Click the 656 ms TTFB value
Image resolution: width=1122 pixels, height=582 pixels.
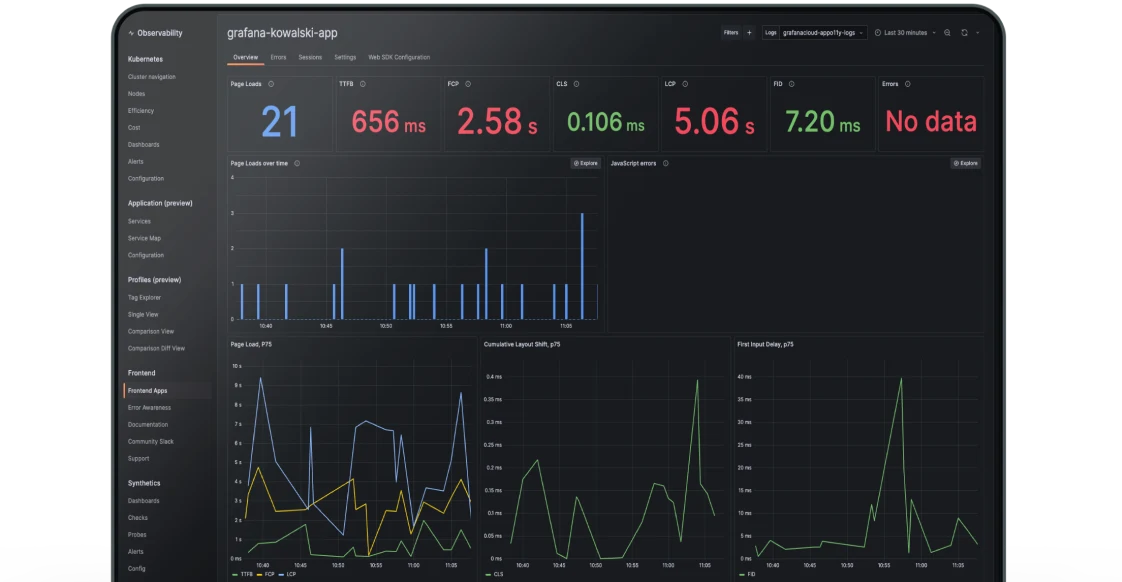(389, 122)
